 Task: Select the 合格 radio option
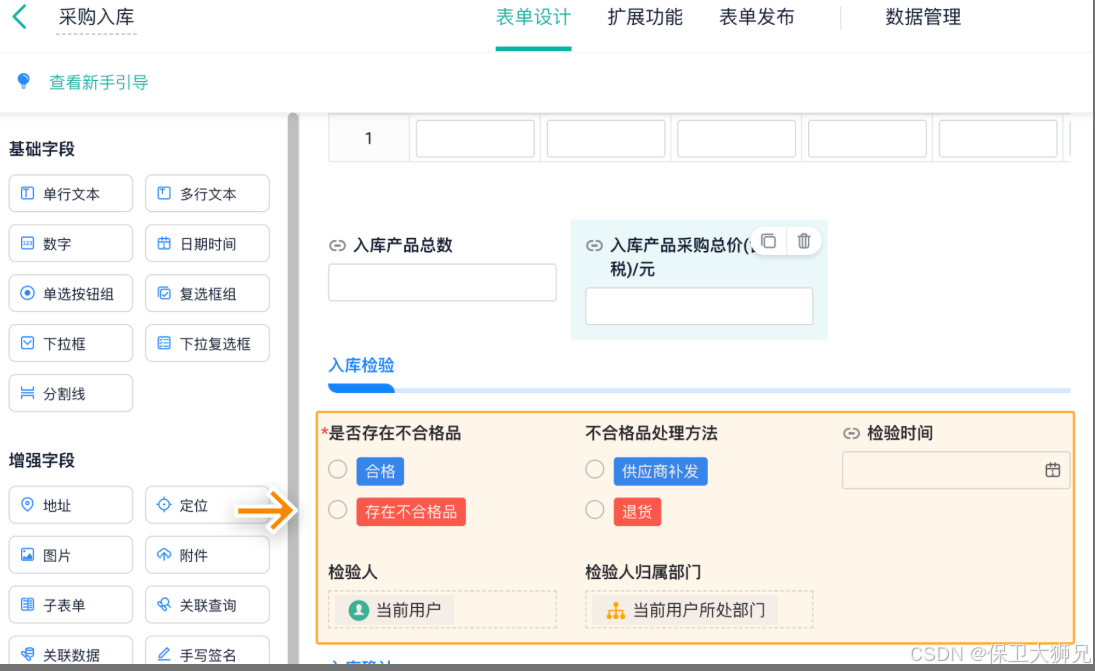point(338,470)
